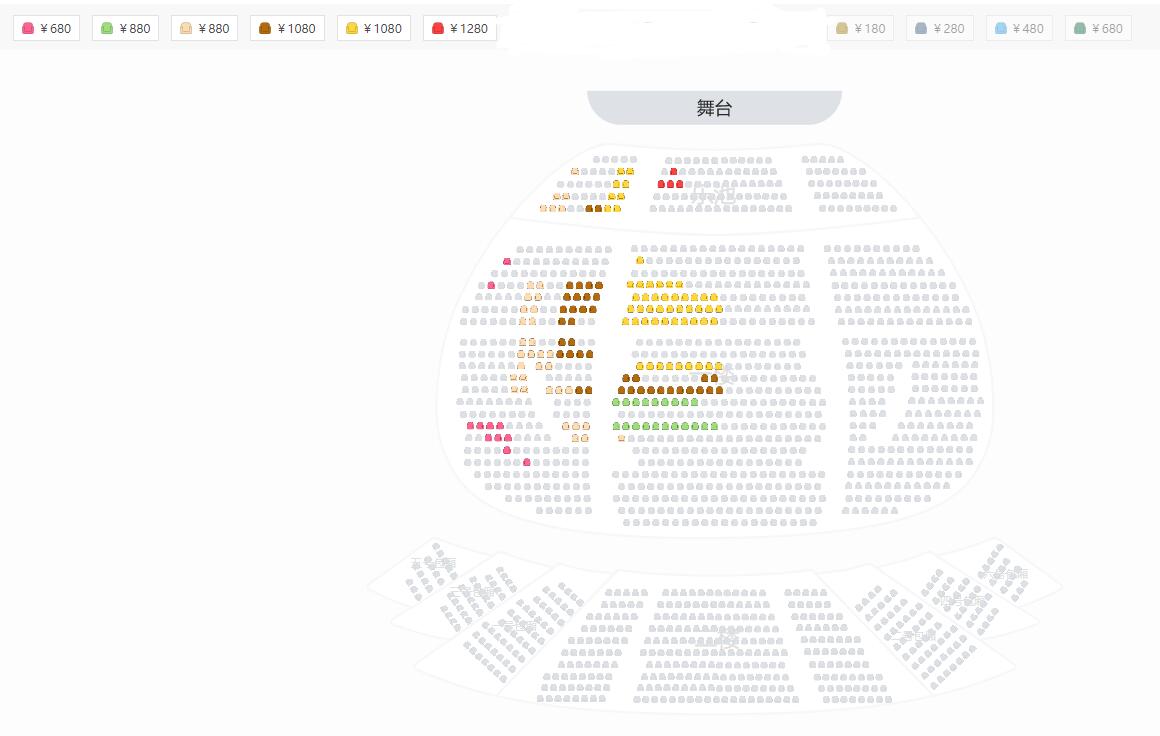Select the lowest isolated pink seat on the left
The width and height of the screenshot is (1160, 736).
tap(527, 462)
